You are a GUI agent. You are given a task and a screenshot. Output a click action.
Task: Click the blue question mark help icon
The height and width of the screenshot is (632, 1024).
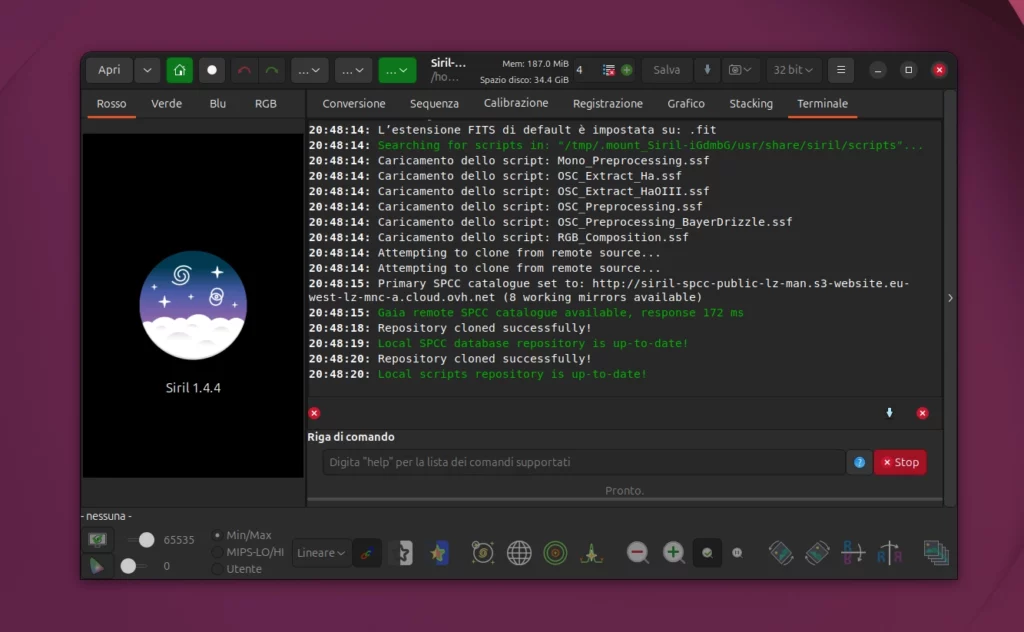click(x=859, y=462)
